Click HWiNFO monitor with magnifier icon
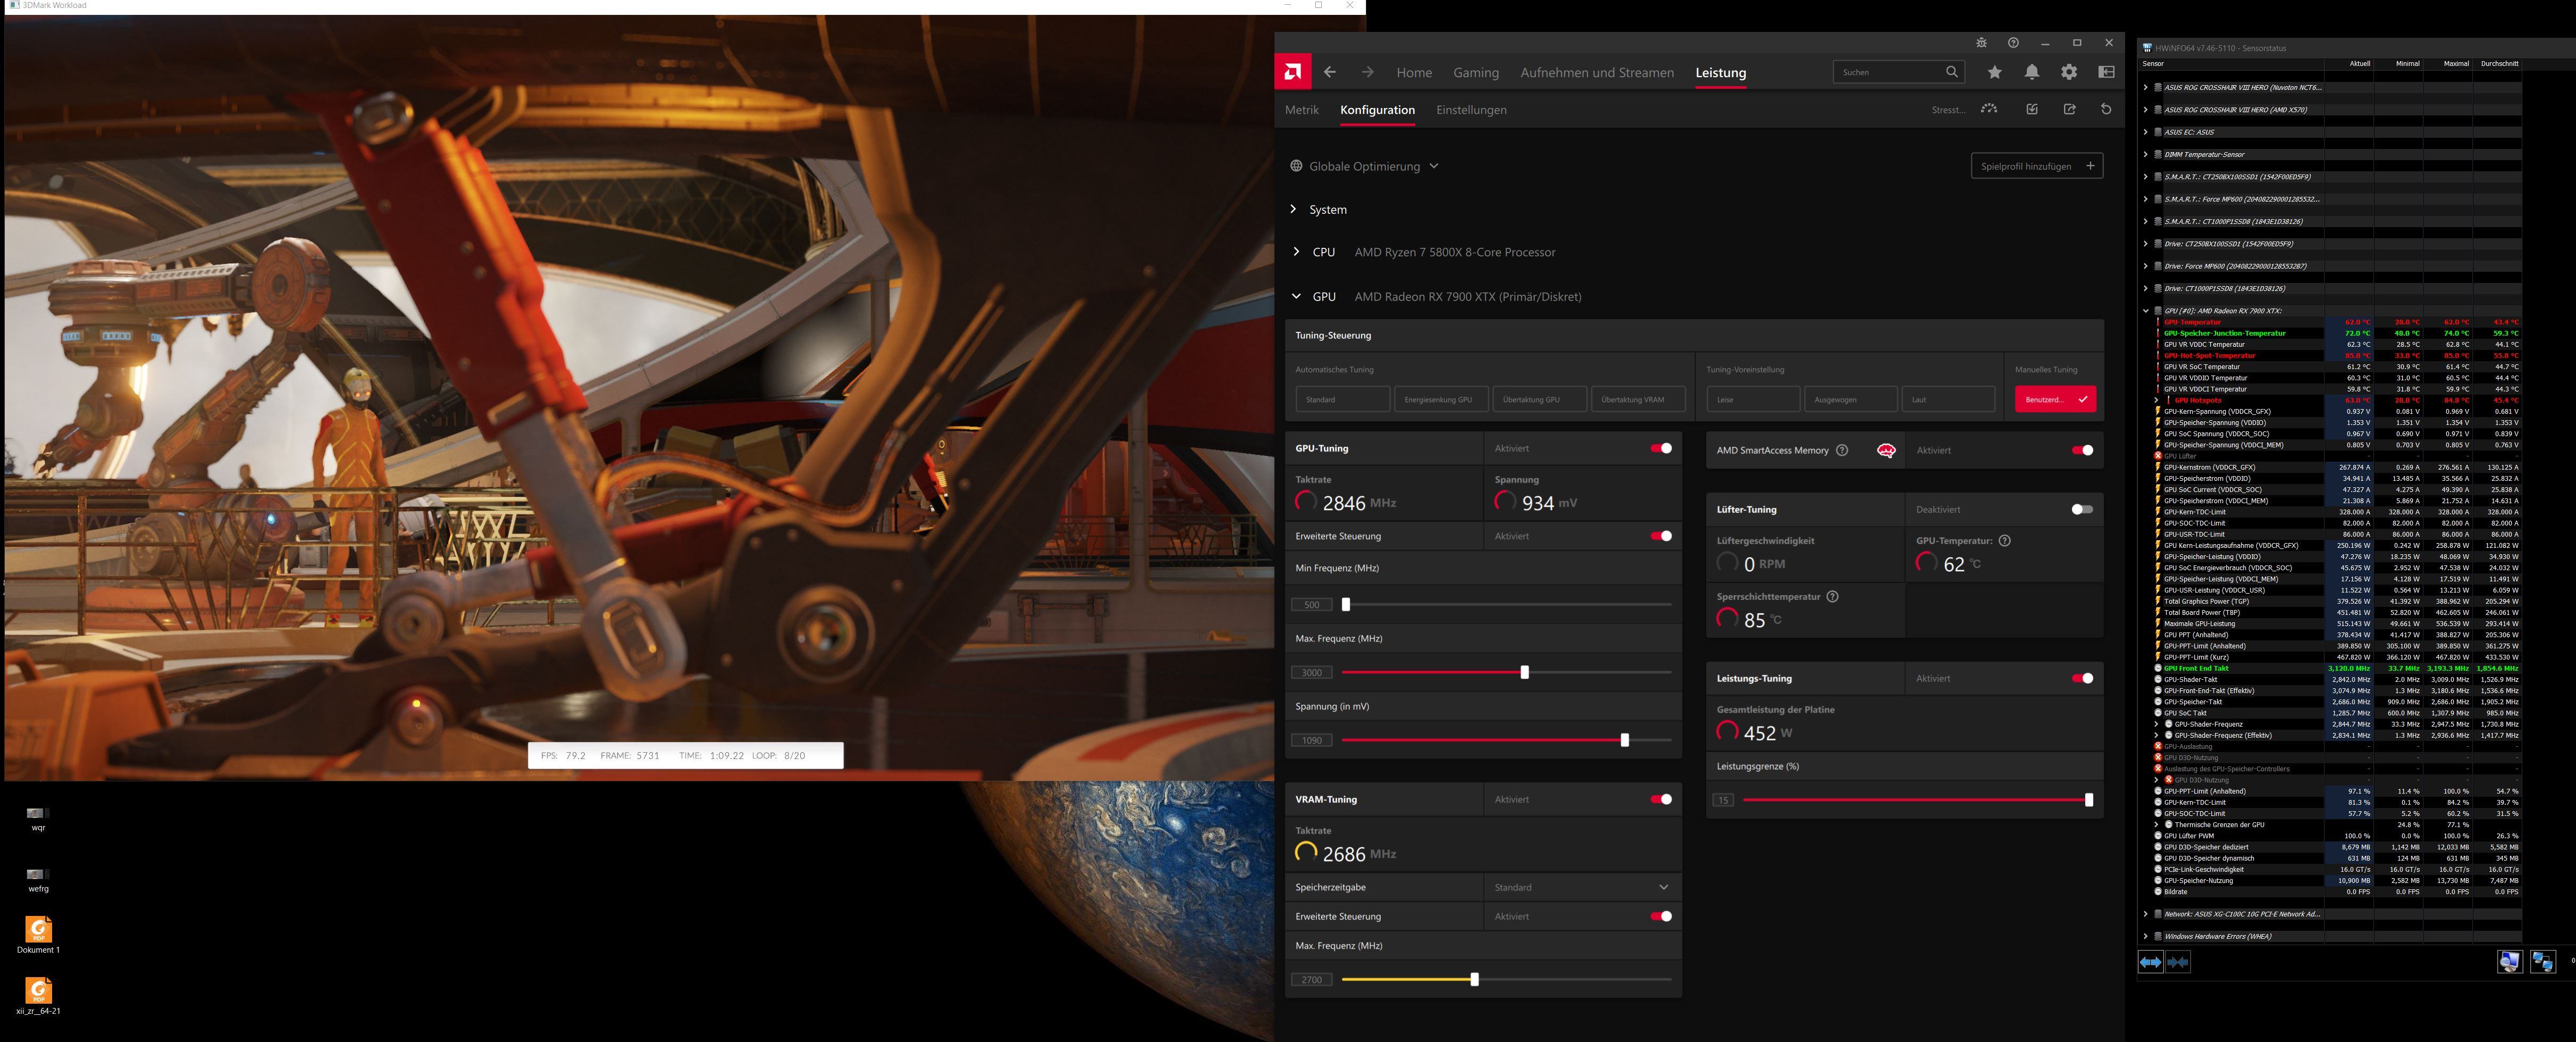The image size is (2576, 1042). (2510, 962)
